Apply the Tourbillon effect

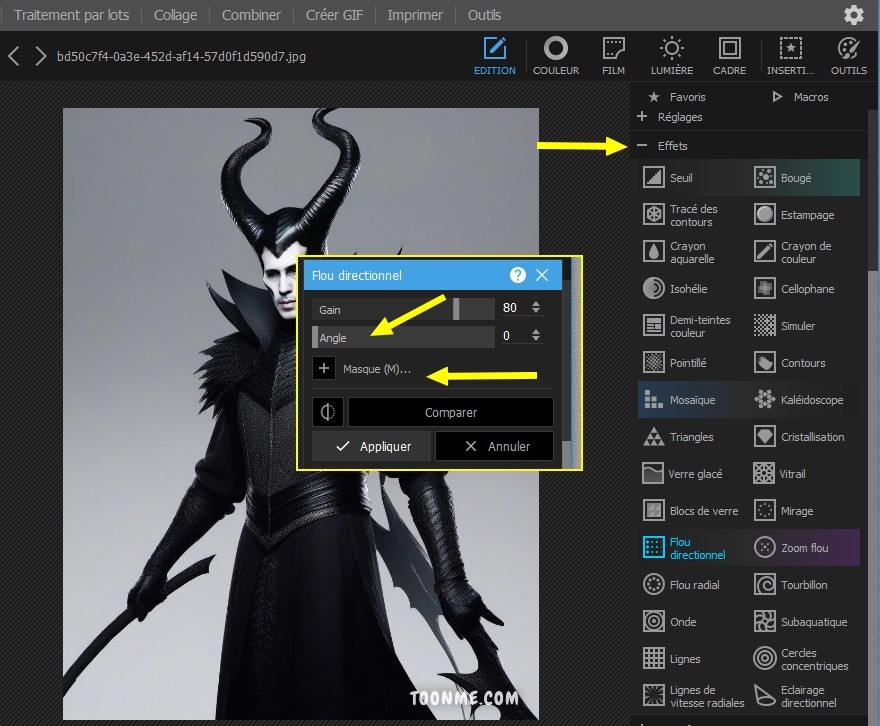tap(790, 585)
